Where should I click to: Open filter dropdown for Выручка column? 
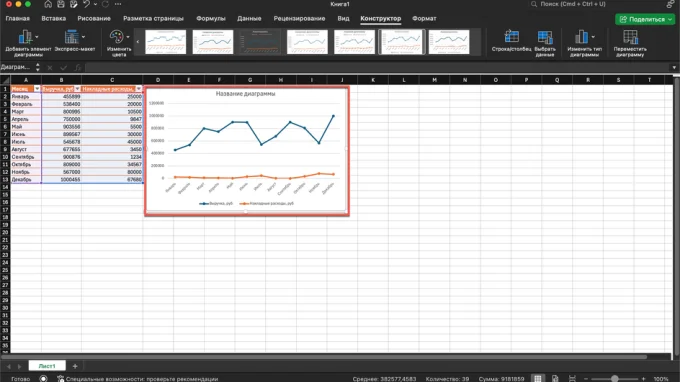[77, 89]
